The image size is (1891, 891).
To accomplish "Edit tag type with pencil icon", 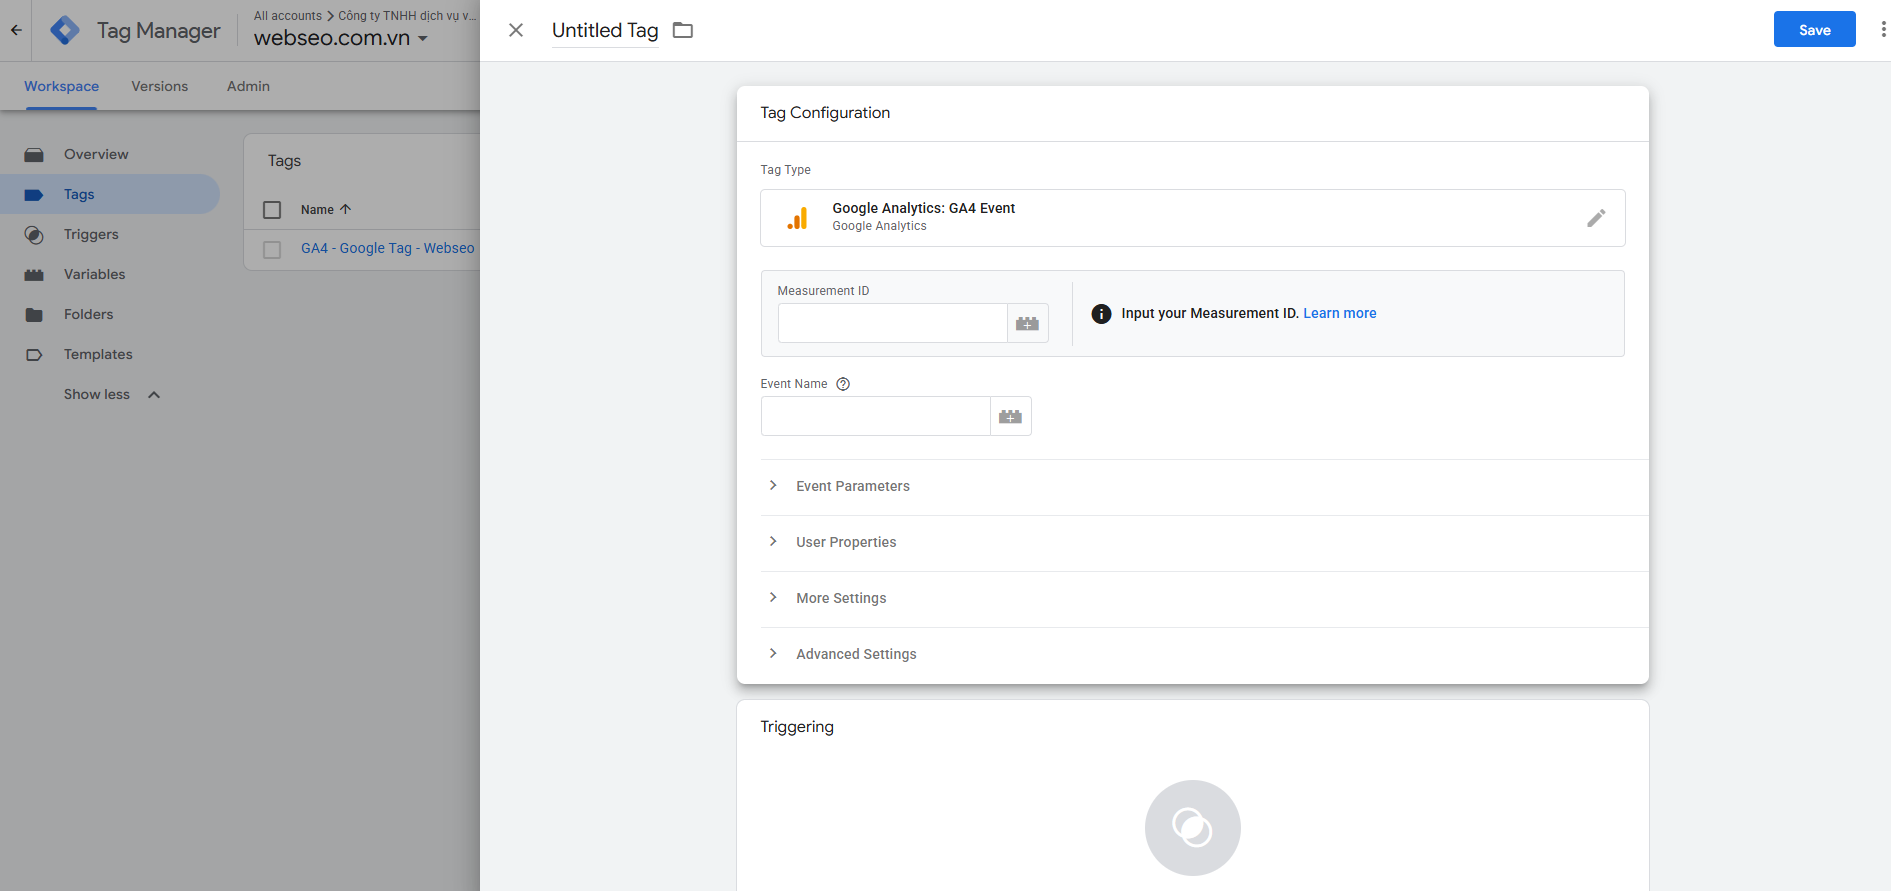I will tap(1596, 218).
